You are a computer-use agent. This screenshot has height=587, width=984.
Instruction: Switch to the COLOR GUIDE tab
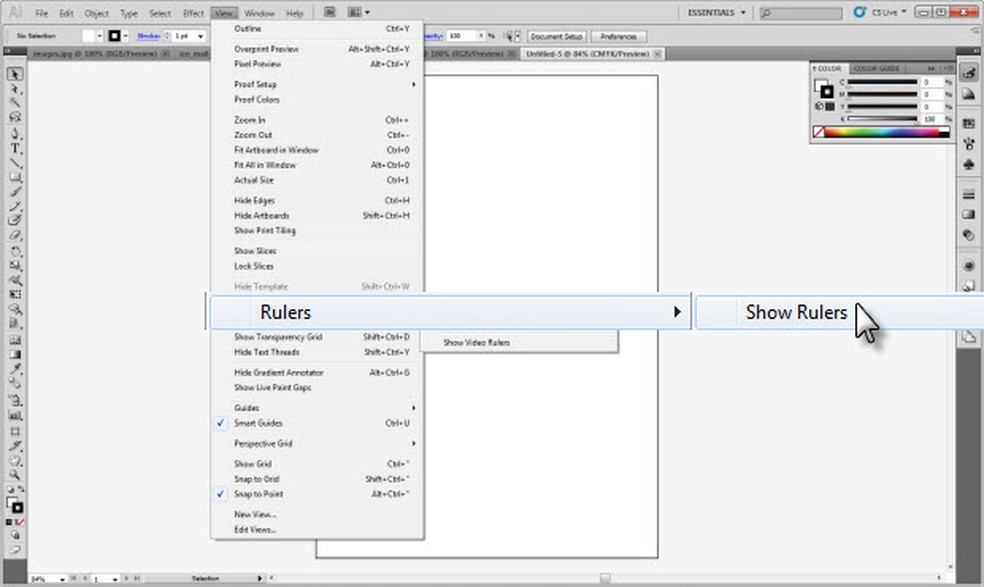(876, 68)
